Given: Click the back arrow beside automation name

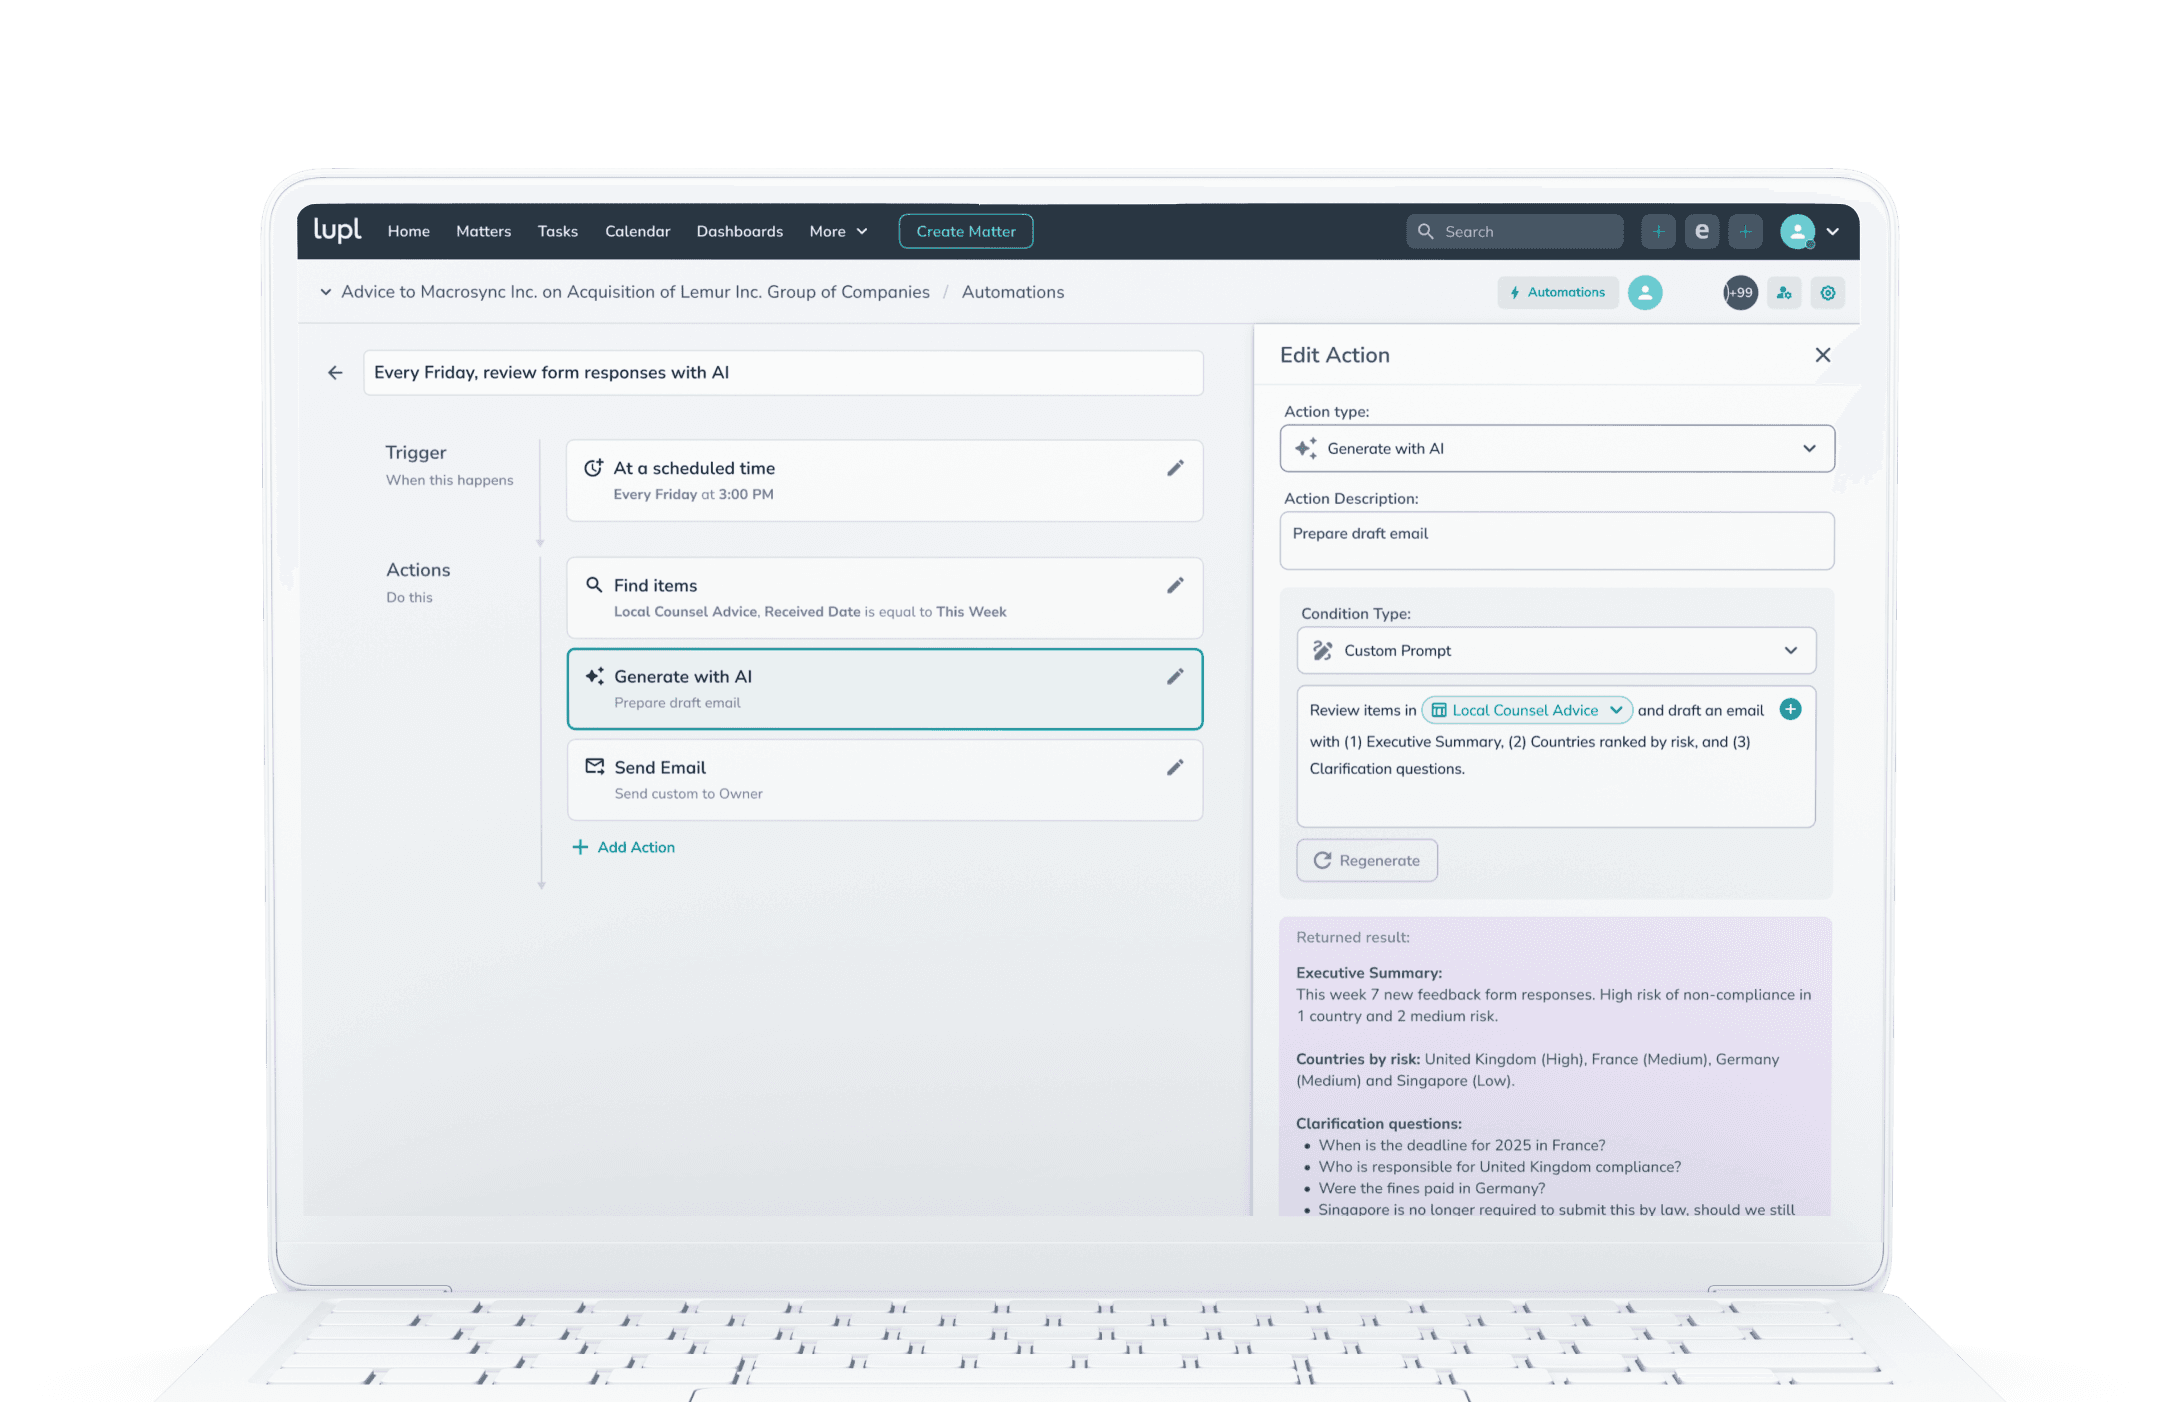Looking at the screenshot, I should pos(335,373).
